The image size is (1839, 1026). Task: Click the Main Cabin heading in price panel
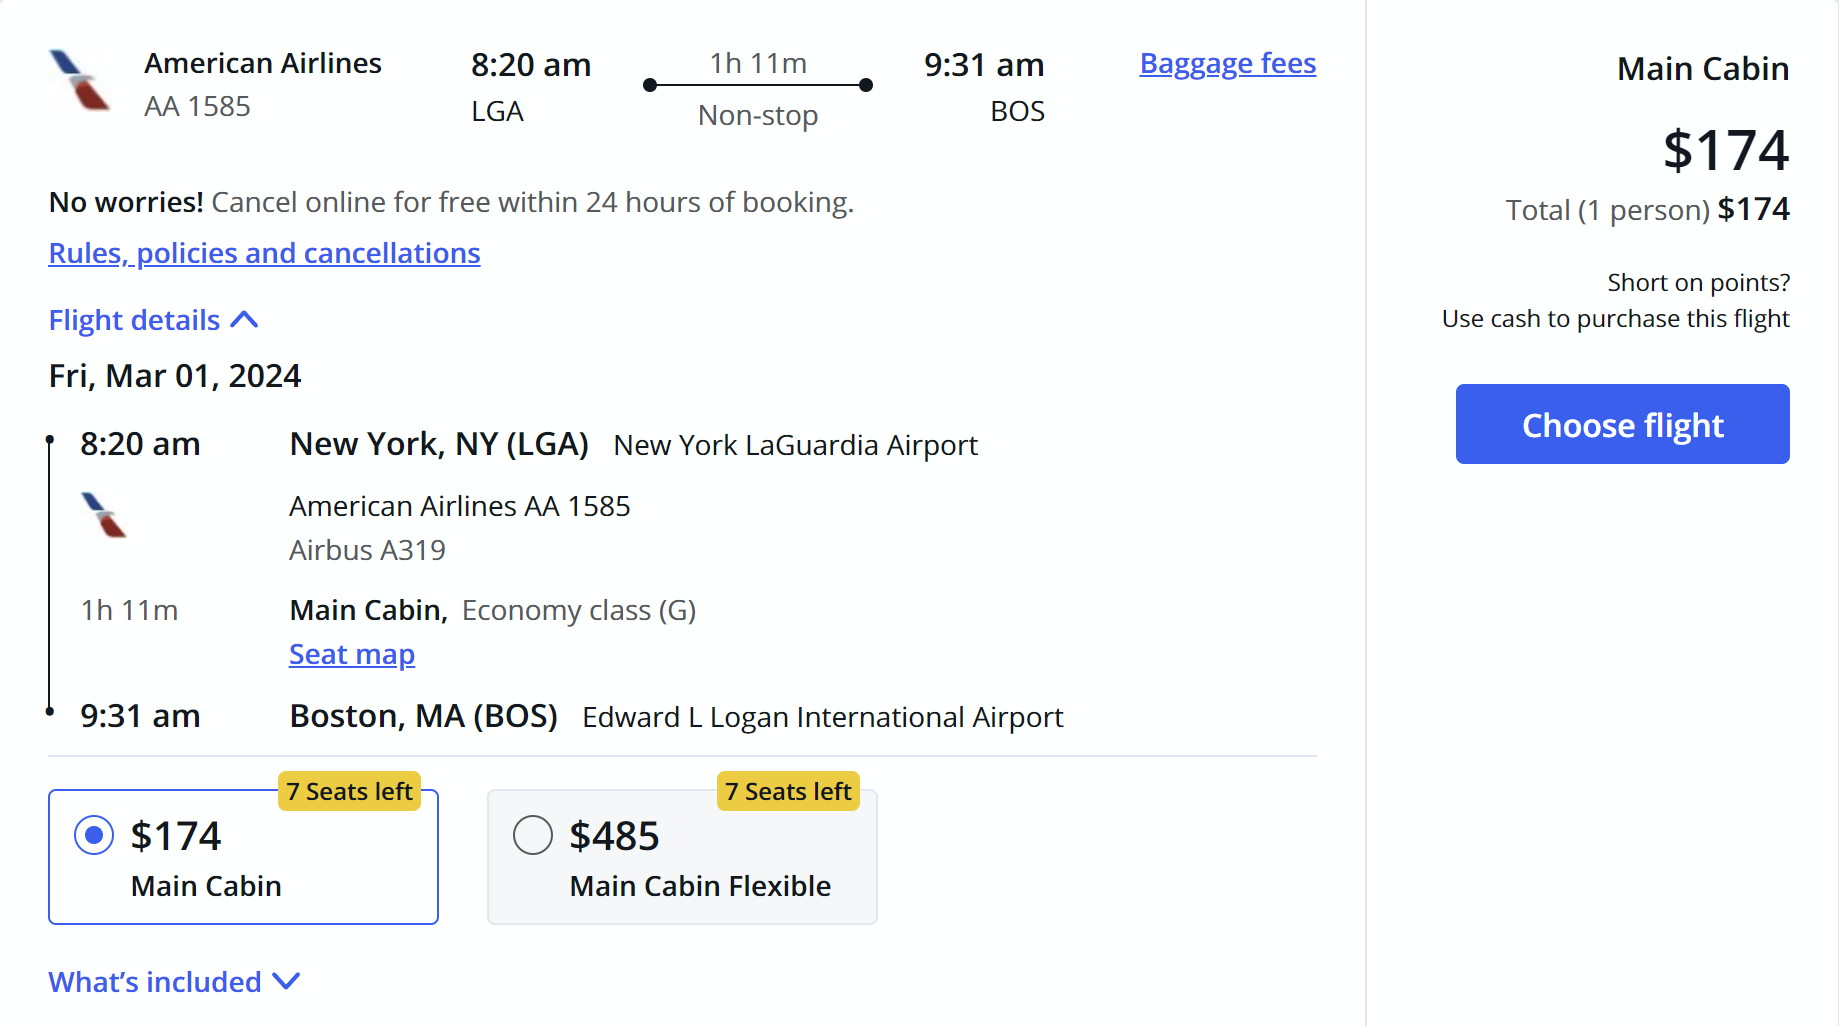point(1702,69)
